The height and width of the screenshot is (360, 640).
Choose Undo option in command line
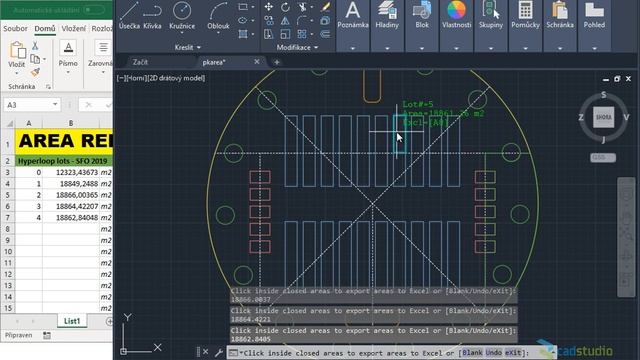(493, 352)
